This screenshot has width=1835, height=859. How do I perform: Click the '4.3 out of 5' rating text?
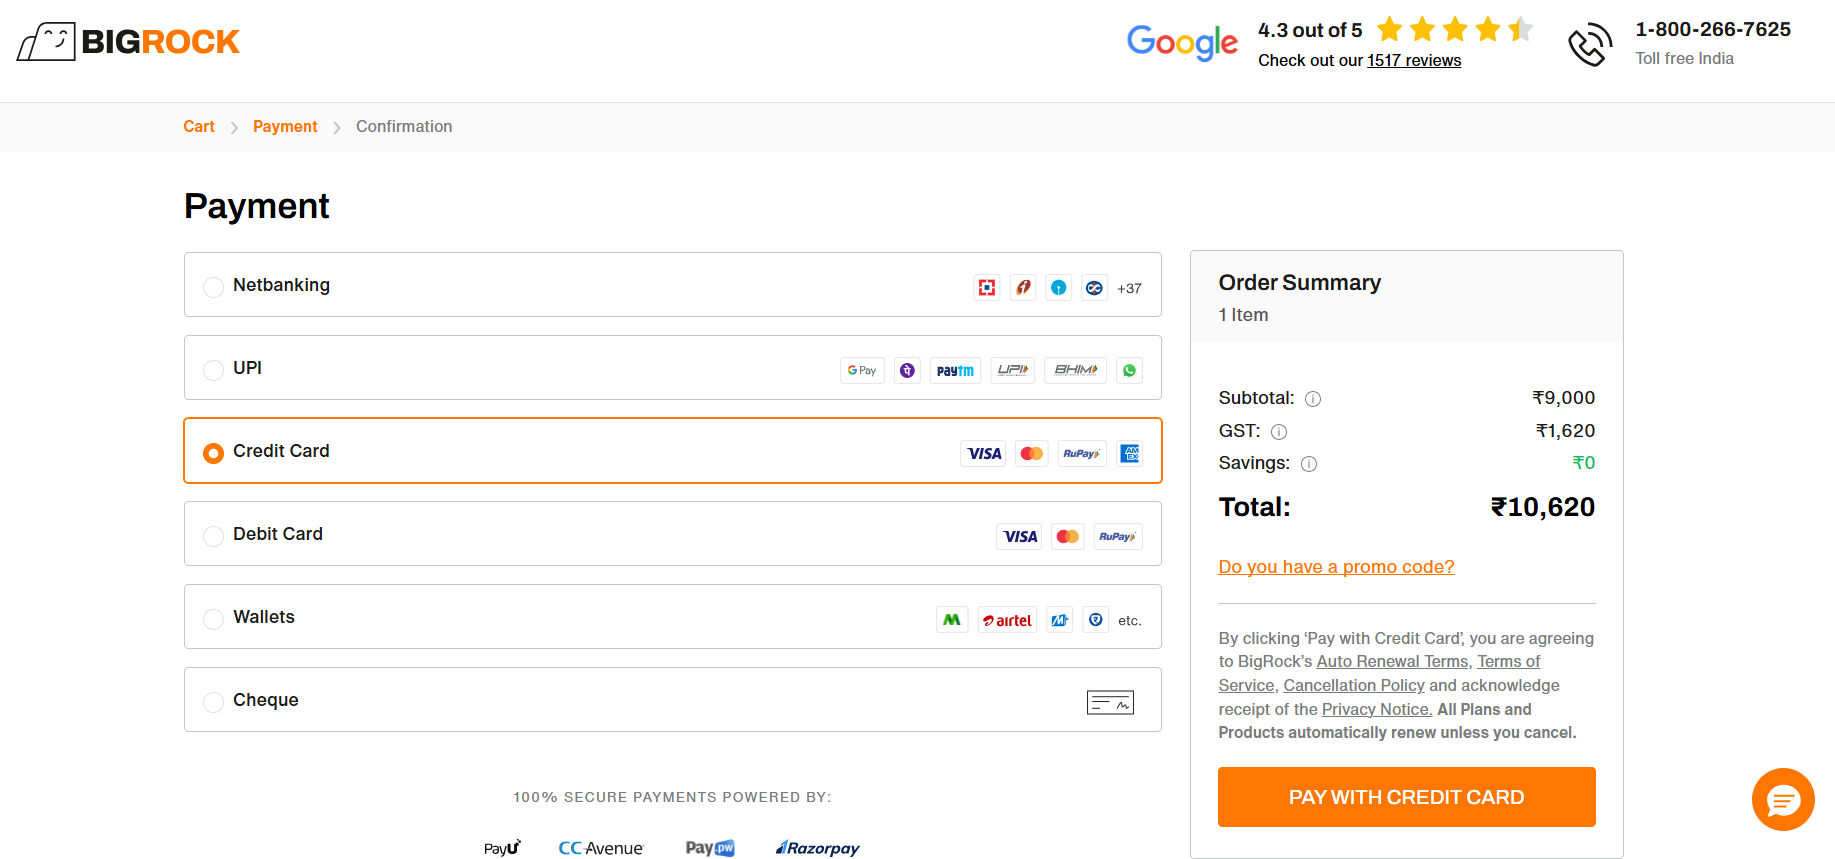[1310, 31]
